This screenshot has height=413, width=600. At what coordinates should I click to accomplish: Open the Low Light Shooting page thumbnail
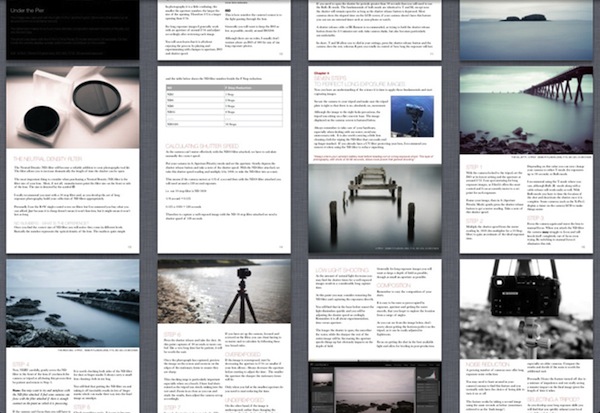pyautogui.click(x=375, y=336)
